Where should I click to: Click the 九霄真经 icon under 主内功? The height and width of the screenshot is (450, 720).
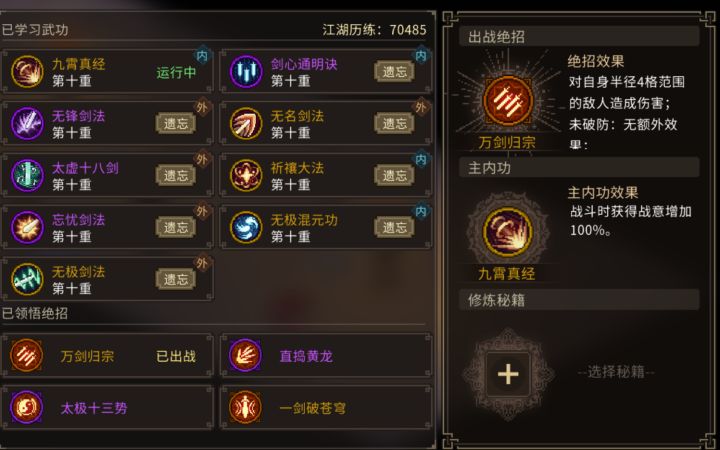click(x=507, y=232)
